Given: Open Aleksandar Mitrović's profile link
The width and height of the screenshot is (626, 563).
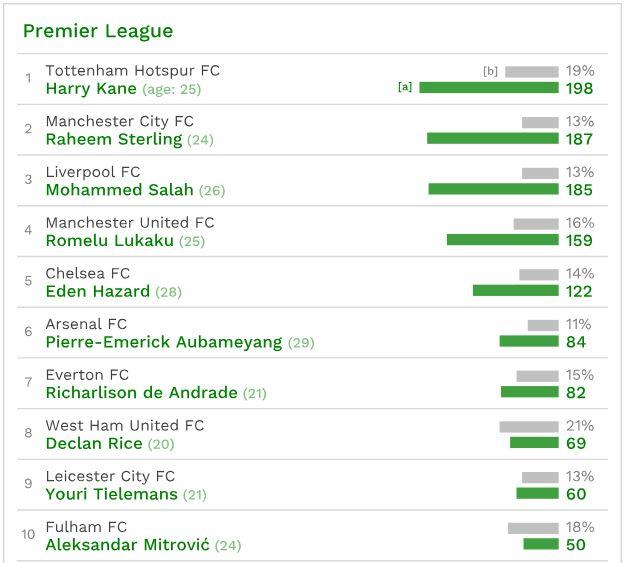Looking at the screenshot, I should [x=128, y=545].
